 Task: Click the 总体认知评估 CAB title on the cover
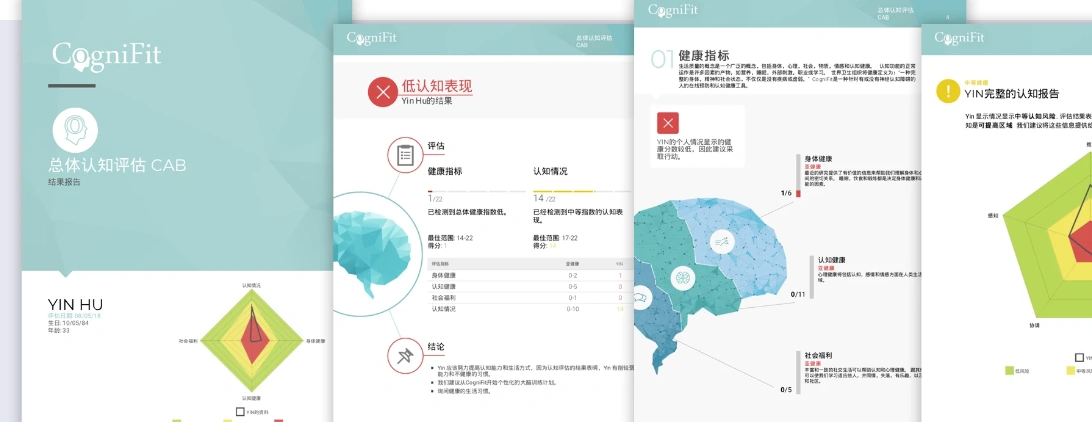tap(117, 166)
